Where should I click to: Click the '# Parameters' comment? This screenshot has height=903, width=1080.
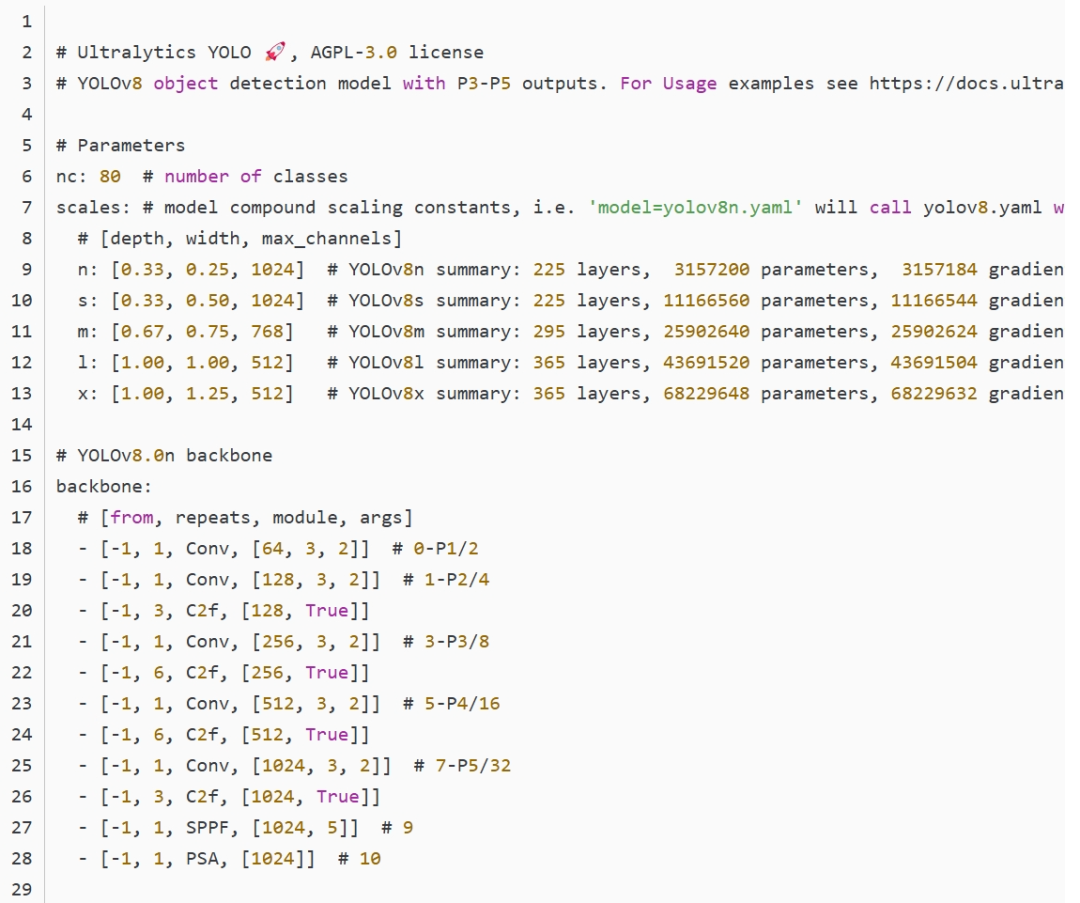[x=121, y=145]
